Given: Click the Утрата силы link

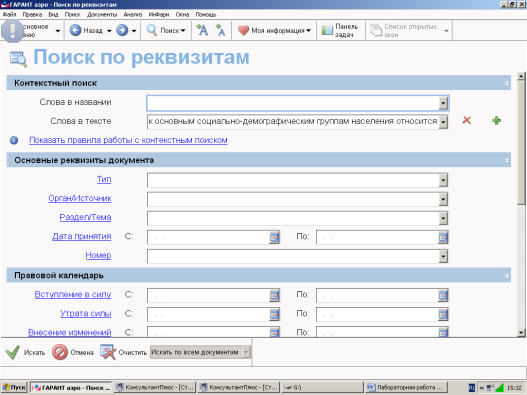Looking at the screenshot, I should pyautogui.click(x=86, y=314).
